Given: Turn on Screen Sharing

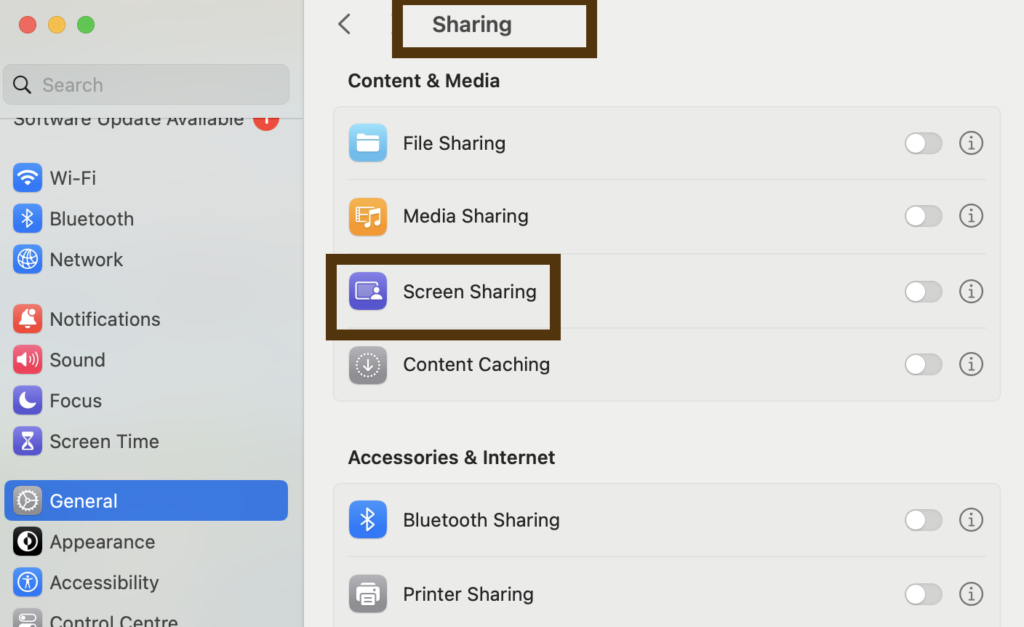Looking at the screenshot, I should click(x=923, y=292).
